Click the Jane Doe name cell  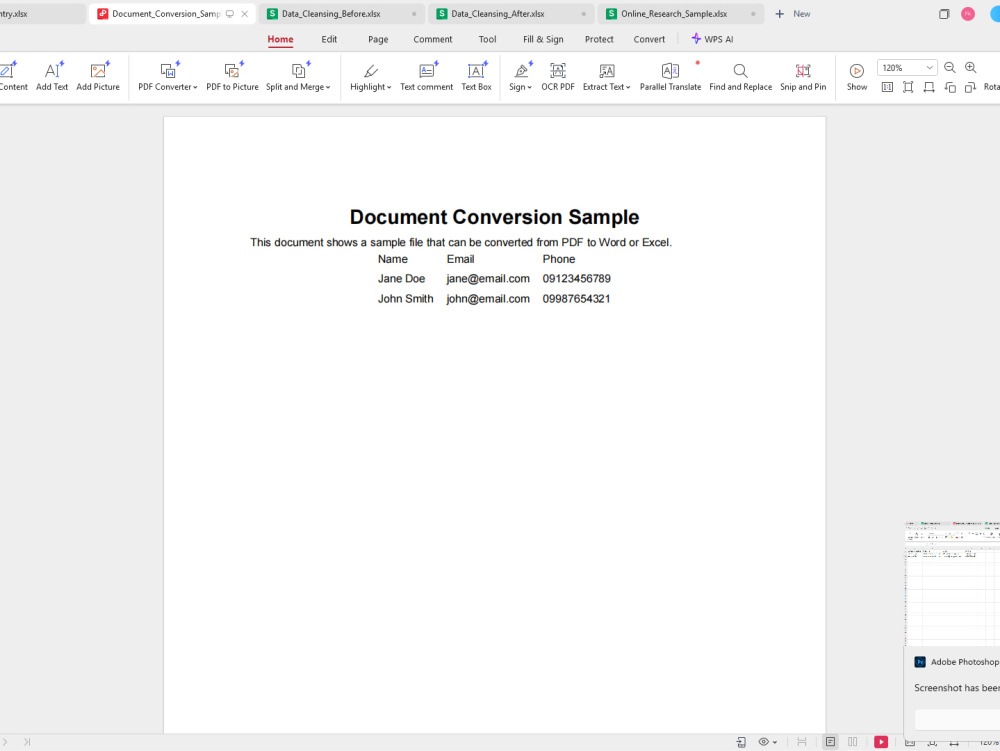(x=401, y=279)
